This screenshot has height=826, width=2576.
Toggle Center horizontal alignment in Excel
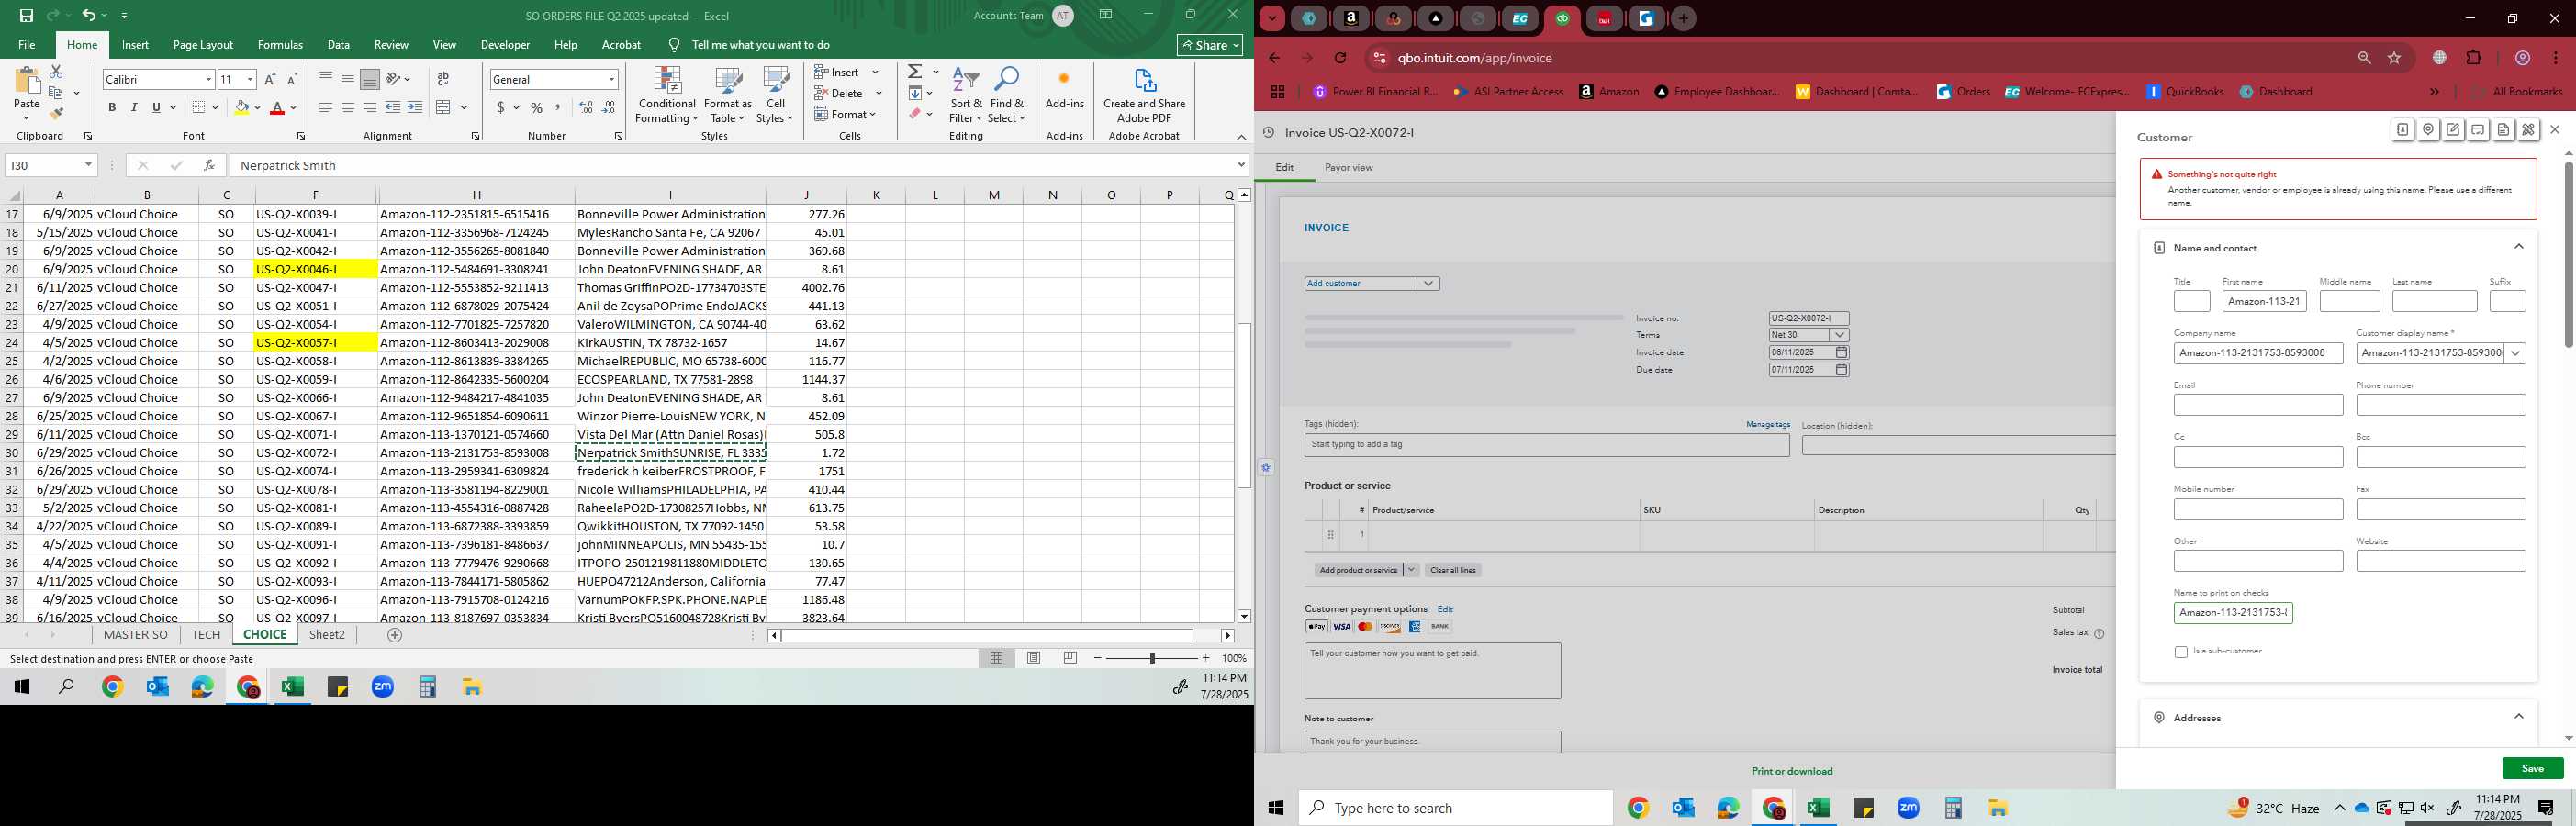pyautogui.click(x=348, y=107)
